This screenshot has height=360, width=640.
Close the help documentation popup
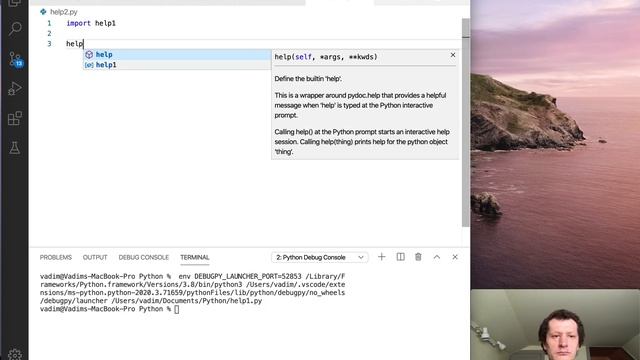tap(453, 55)
